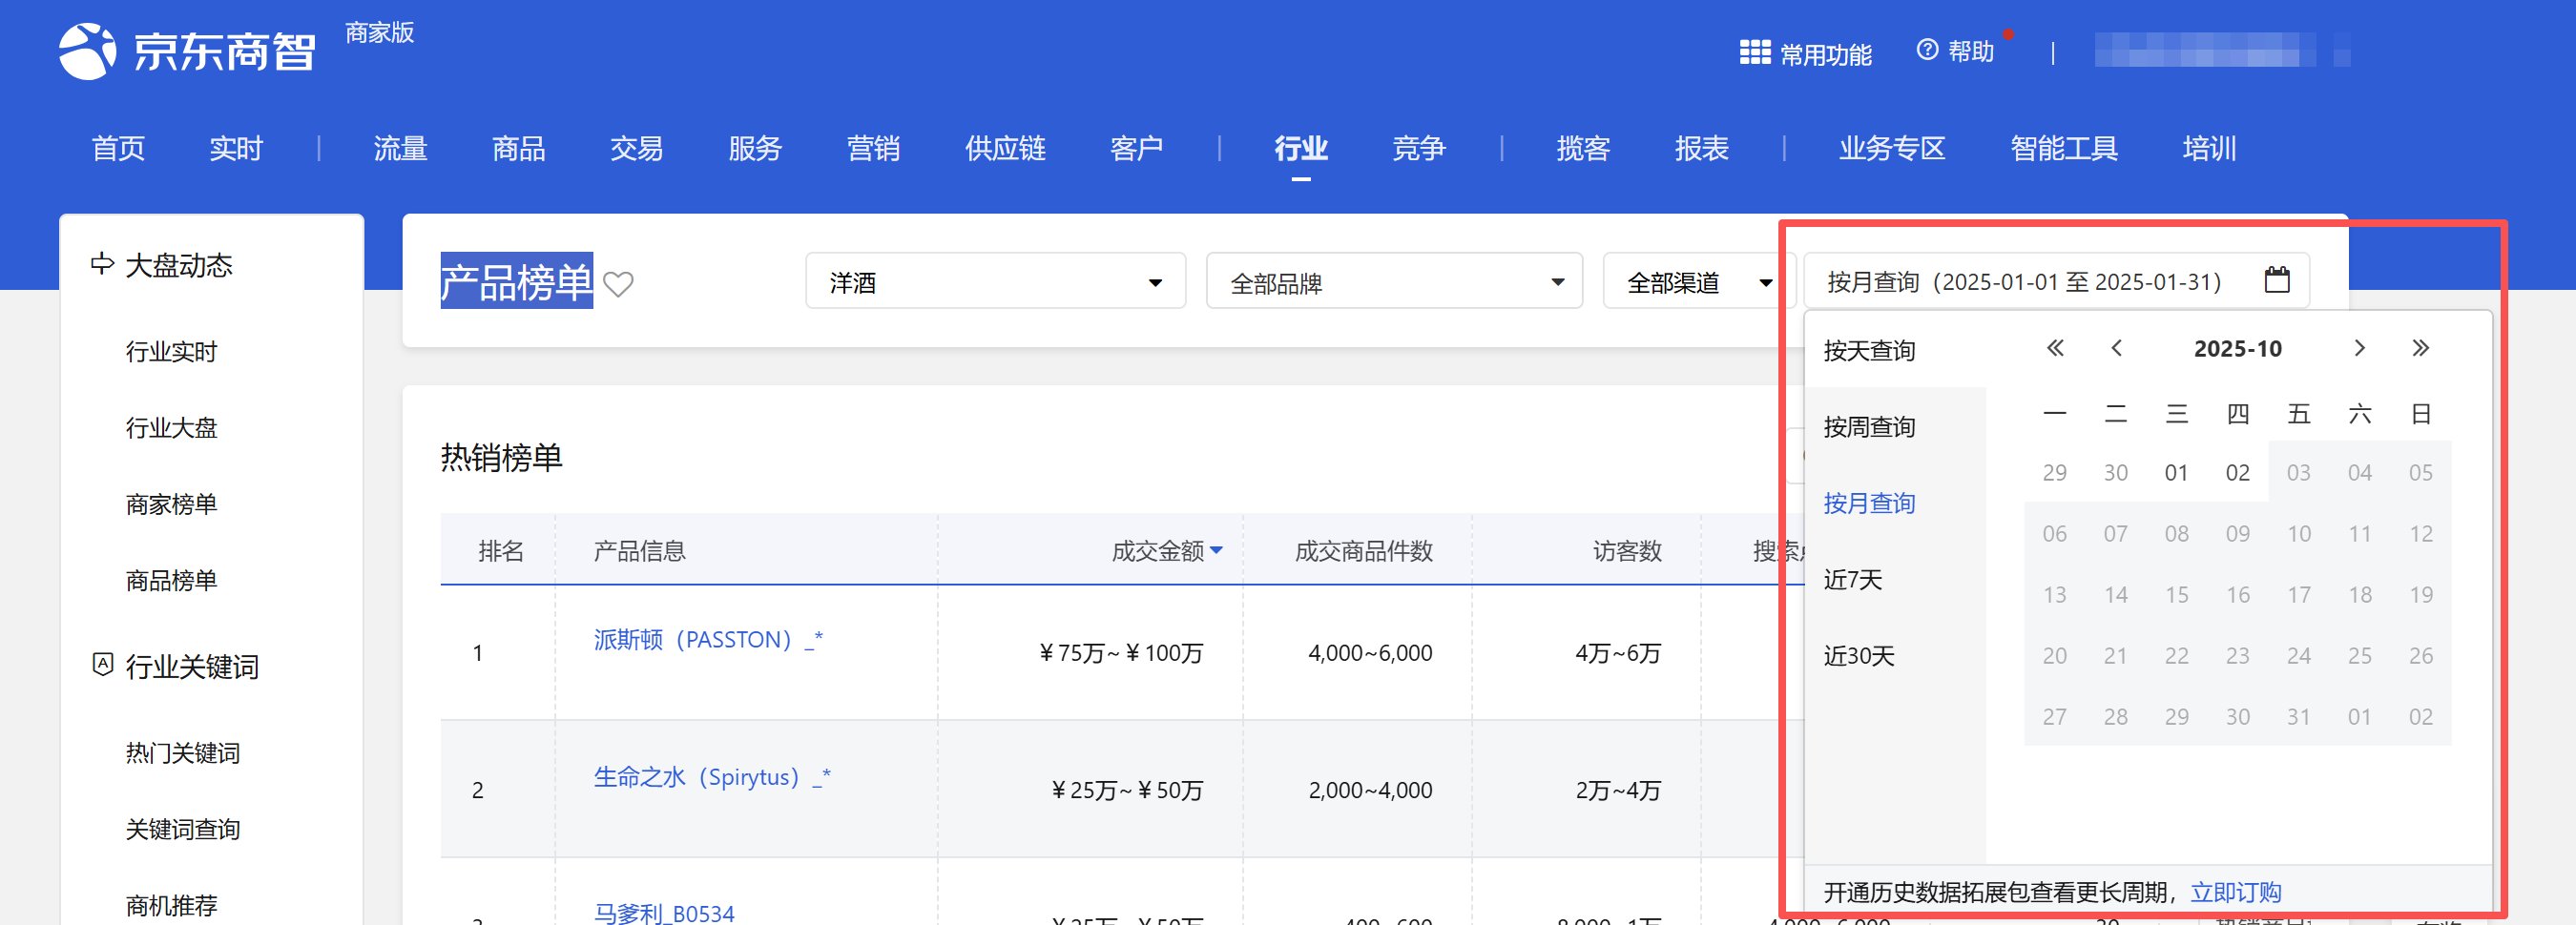Open the 供应链 tab
This screenshot has height=925, width=2576.
tap(1005, 149)
